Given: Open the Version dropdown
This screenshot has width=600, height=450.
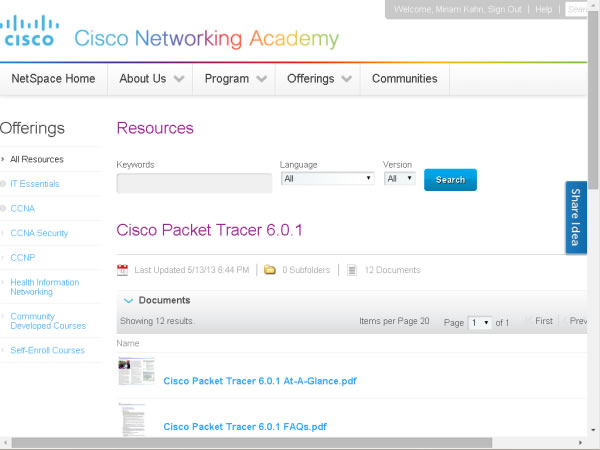Looking at the screenshot, I should tap(399, 179).
